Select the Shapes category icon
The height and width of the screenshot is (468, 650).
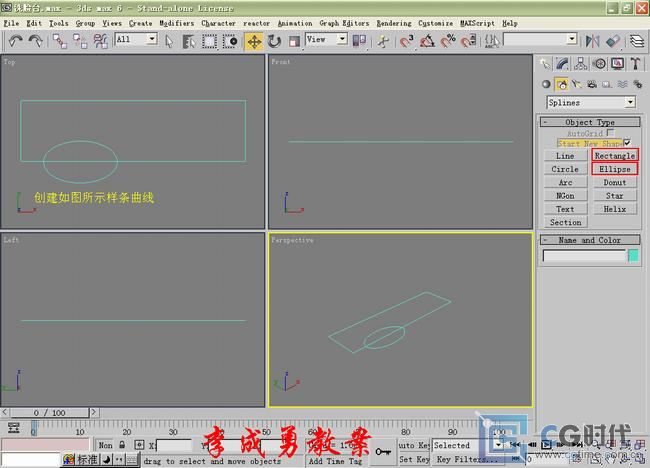point(562,85)
